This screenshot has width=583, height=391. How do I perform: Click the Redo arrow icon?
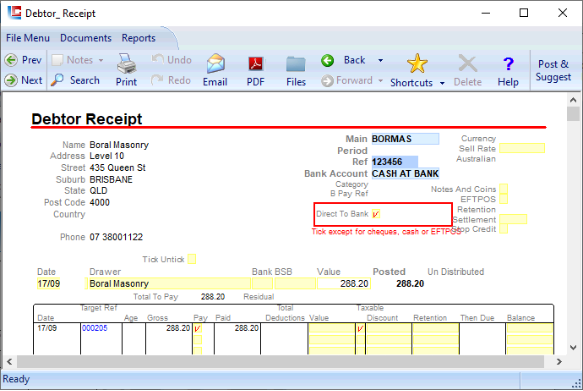157,79
